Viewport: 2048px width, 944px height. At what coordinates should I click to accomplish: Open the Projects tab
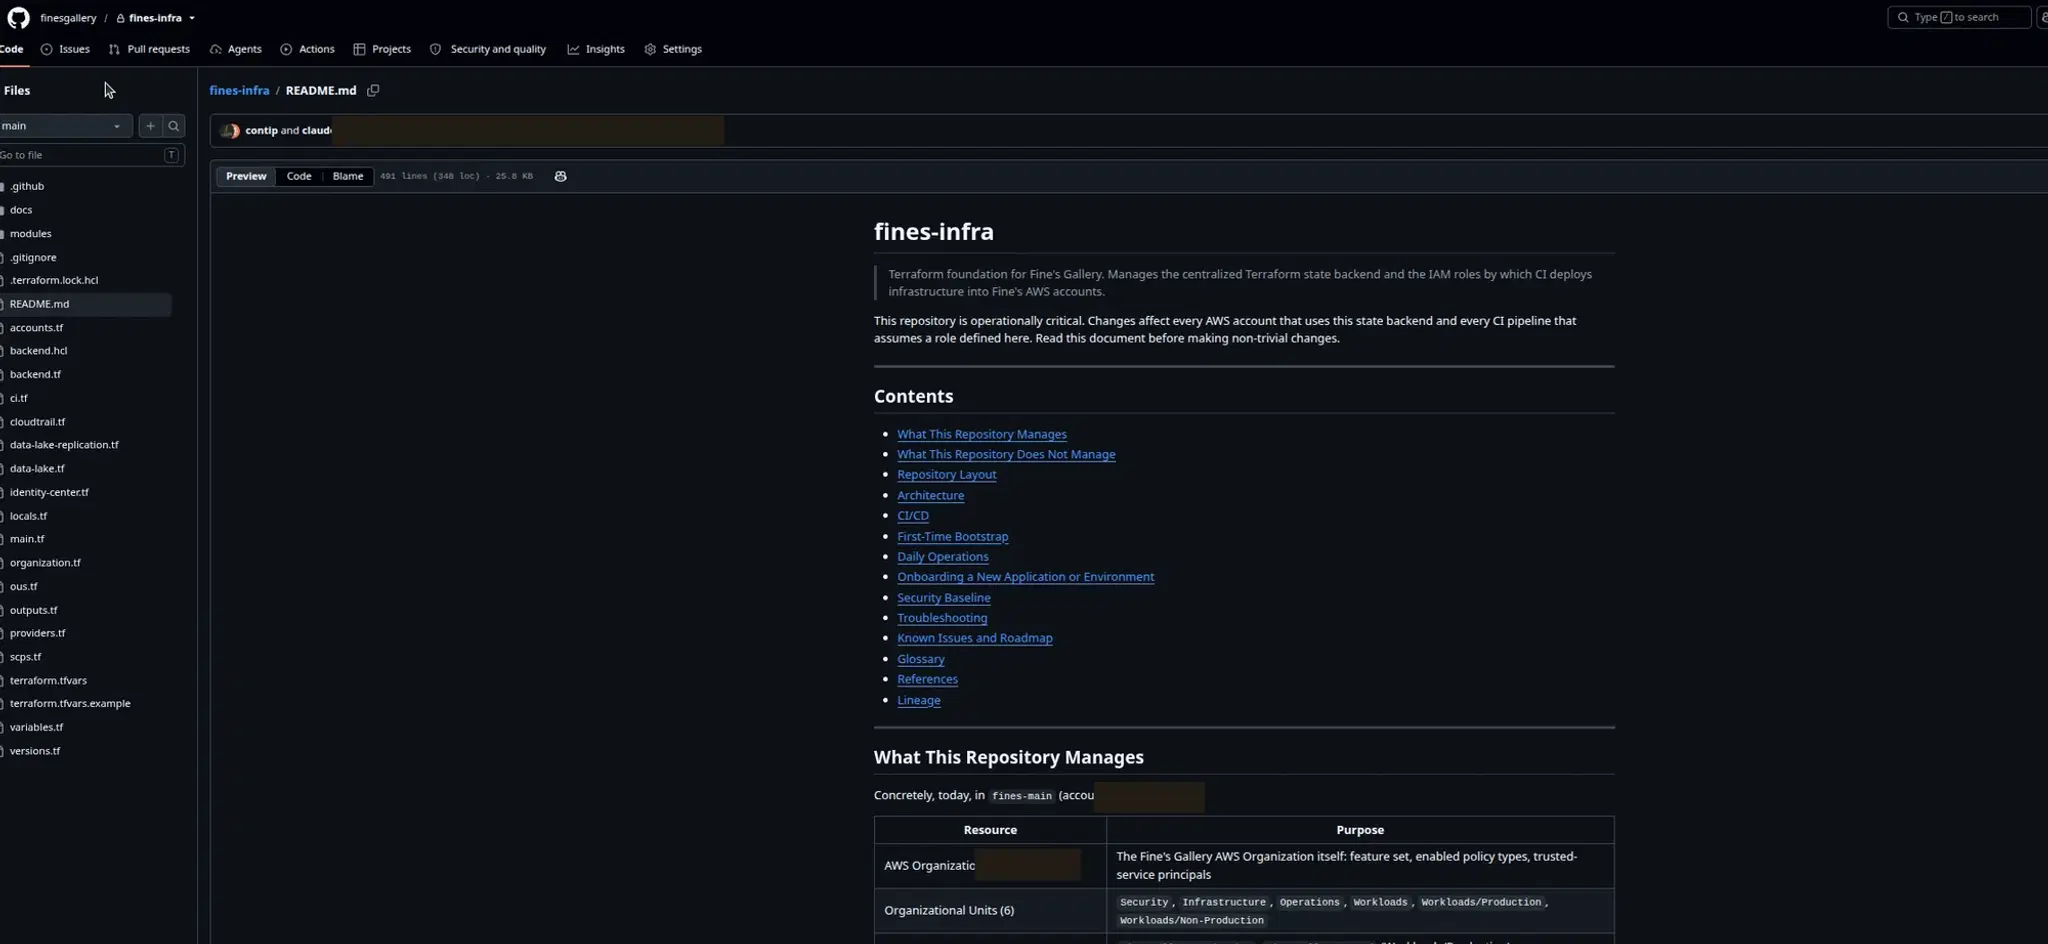tap(382, 49)
